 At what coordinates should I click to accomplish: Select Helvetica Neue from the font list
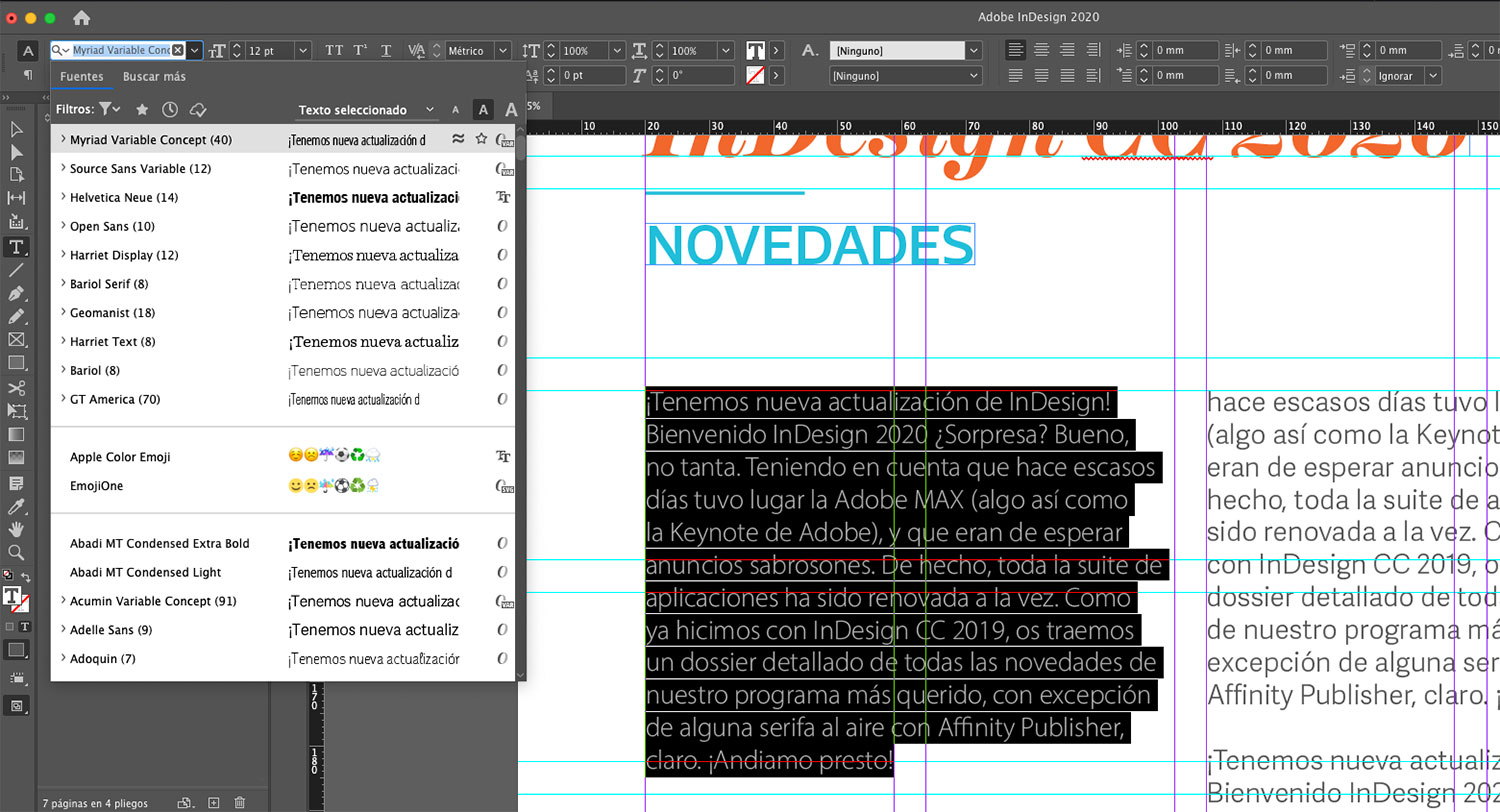tap(124, 198)
